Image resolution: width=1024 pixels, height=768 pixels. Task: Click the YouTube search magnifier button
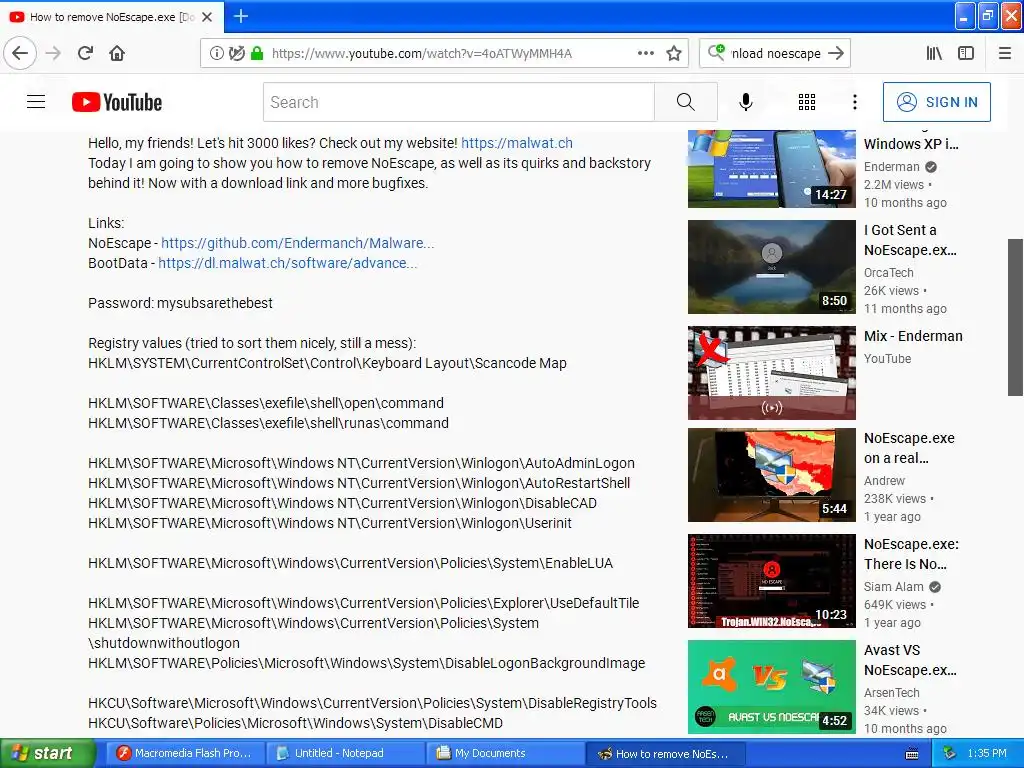click(686, 102)
